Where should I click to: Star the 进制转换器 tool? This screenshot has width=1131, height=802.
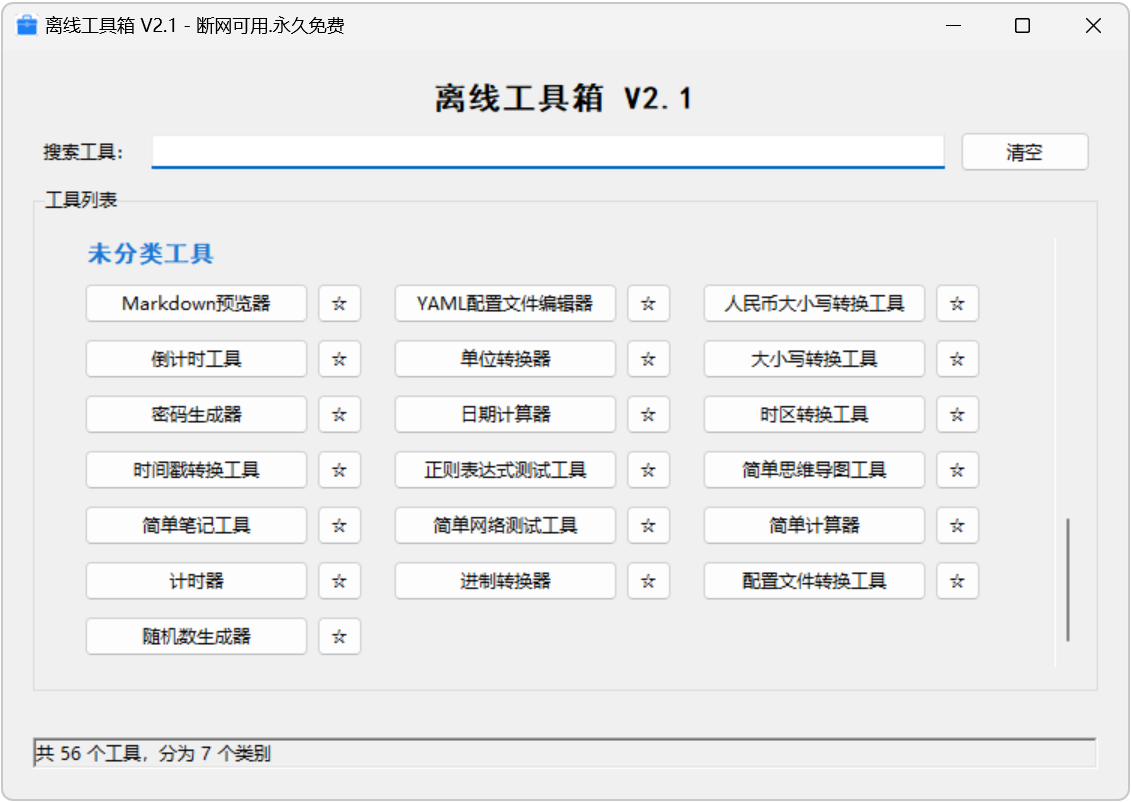[648, 581]
